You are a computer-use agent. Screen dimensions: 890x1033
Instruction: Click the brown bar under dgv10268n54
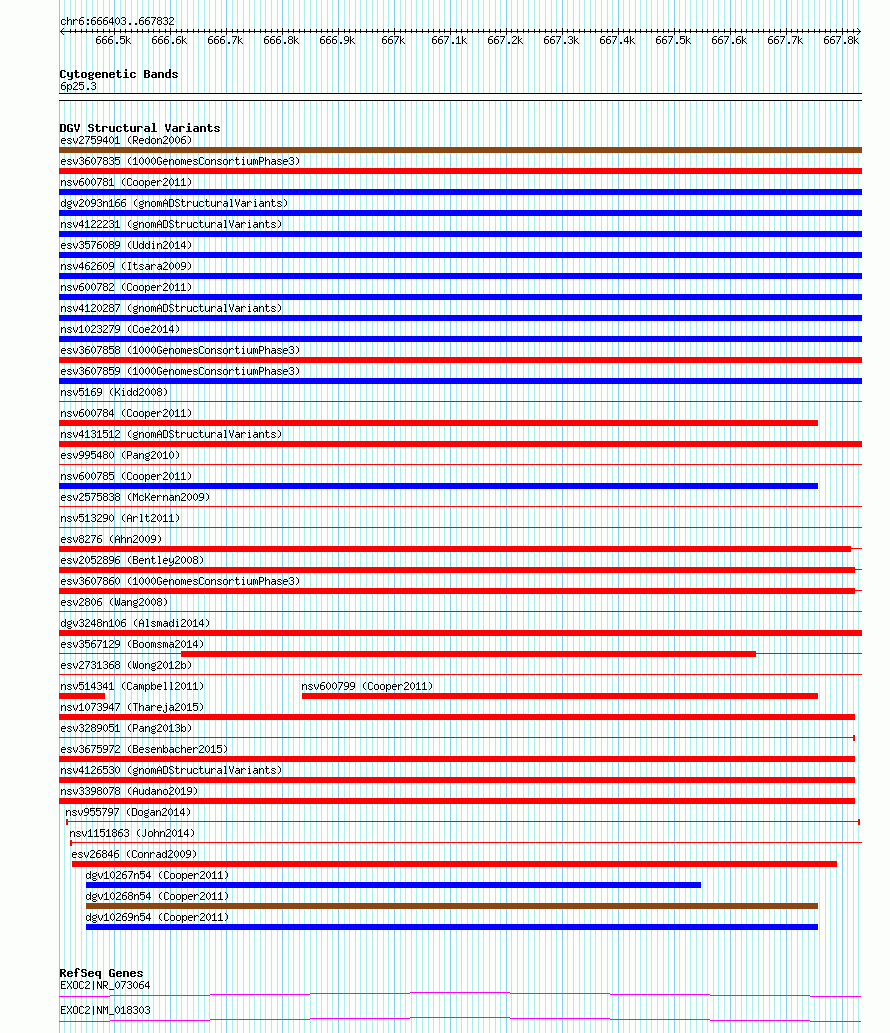(452, 907)
